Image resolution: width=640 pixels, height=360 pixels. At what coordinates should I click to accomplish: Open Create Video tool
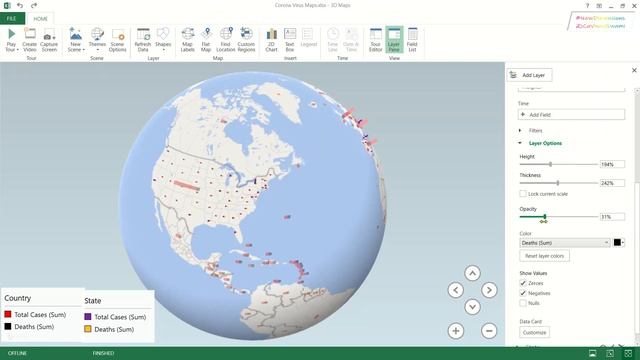(29, 40)
